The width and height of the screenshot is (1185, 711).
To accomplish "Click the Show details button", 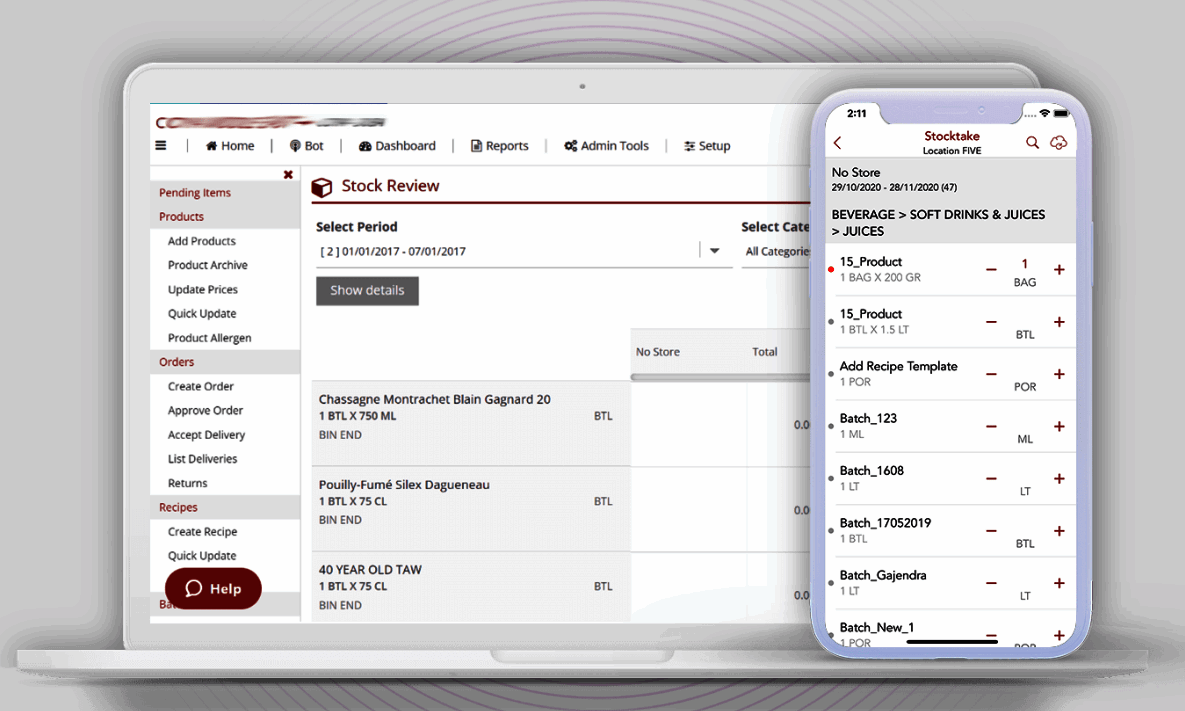I will pyautogui.click(x=367, y=290).
